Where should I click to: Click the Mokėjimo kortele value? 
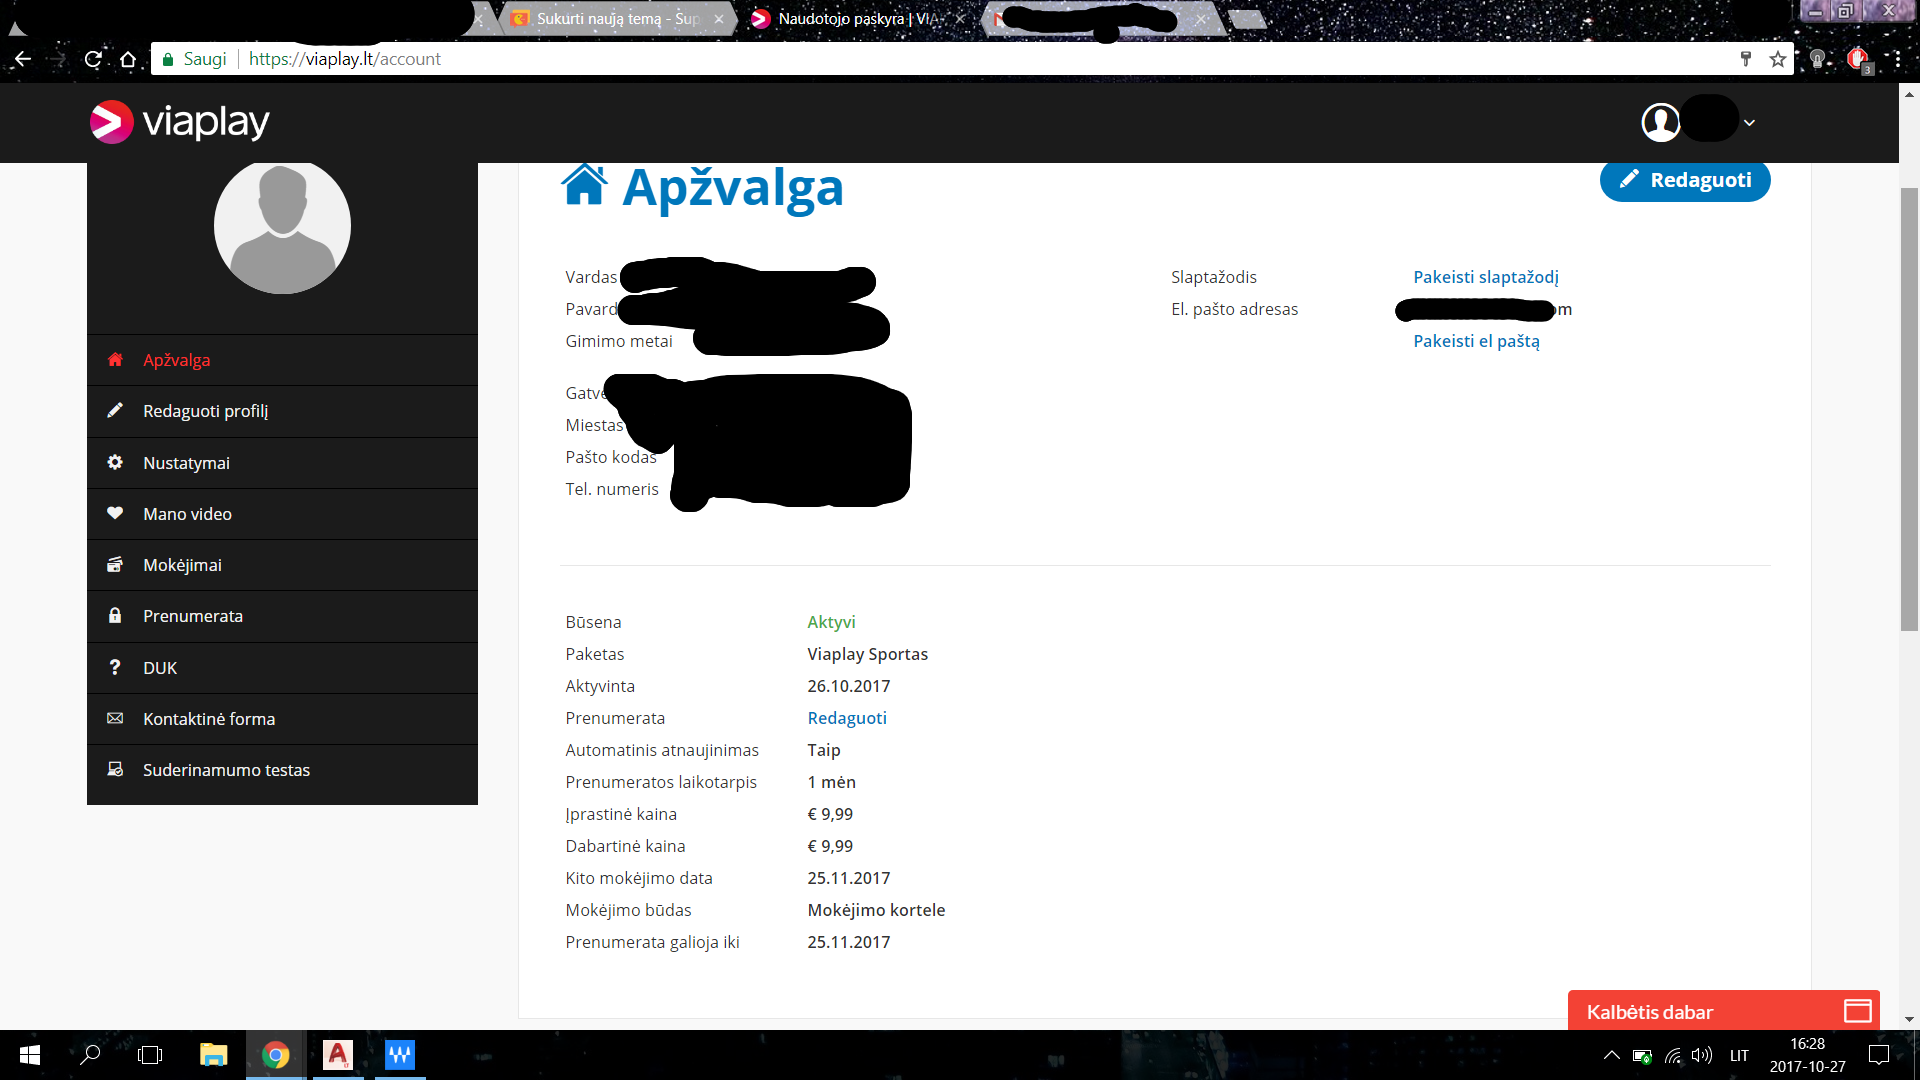tap(876, 910)
